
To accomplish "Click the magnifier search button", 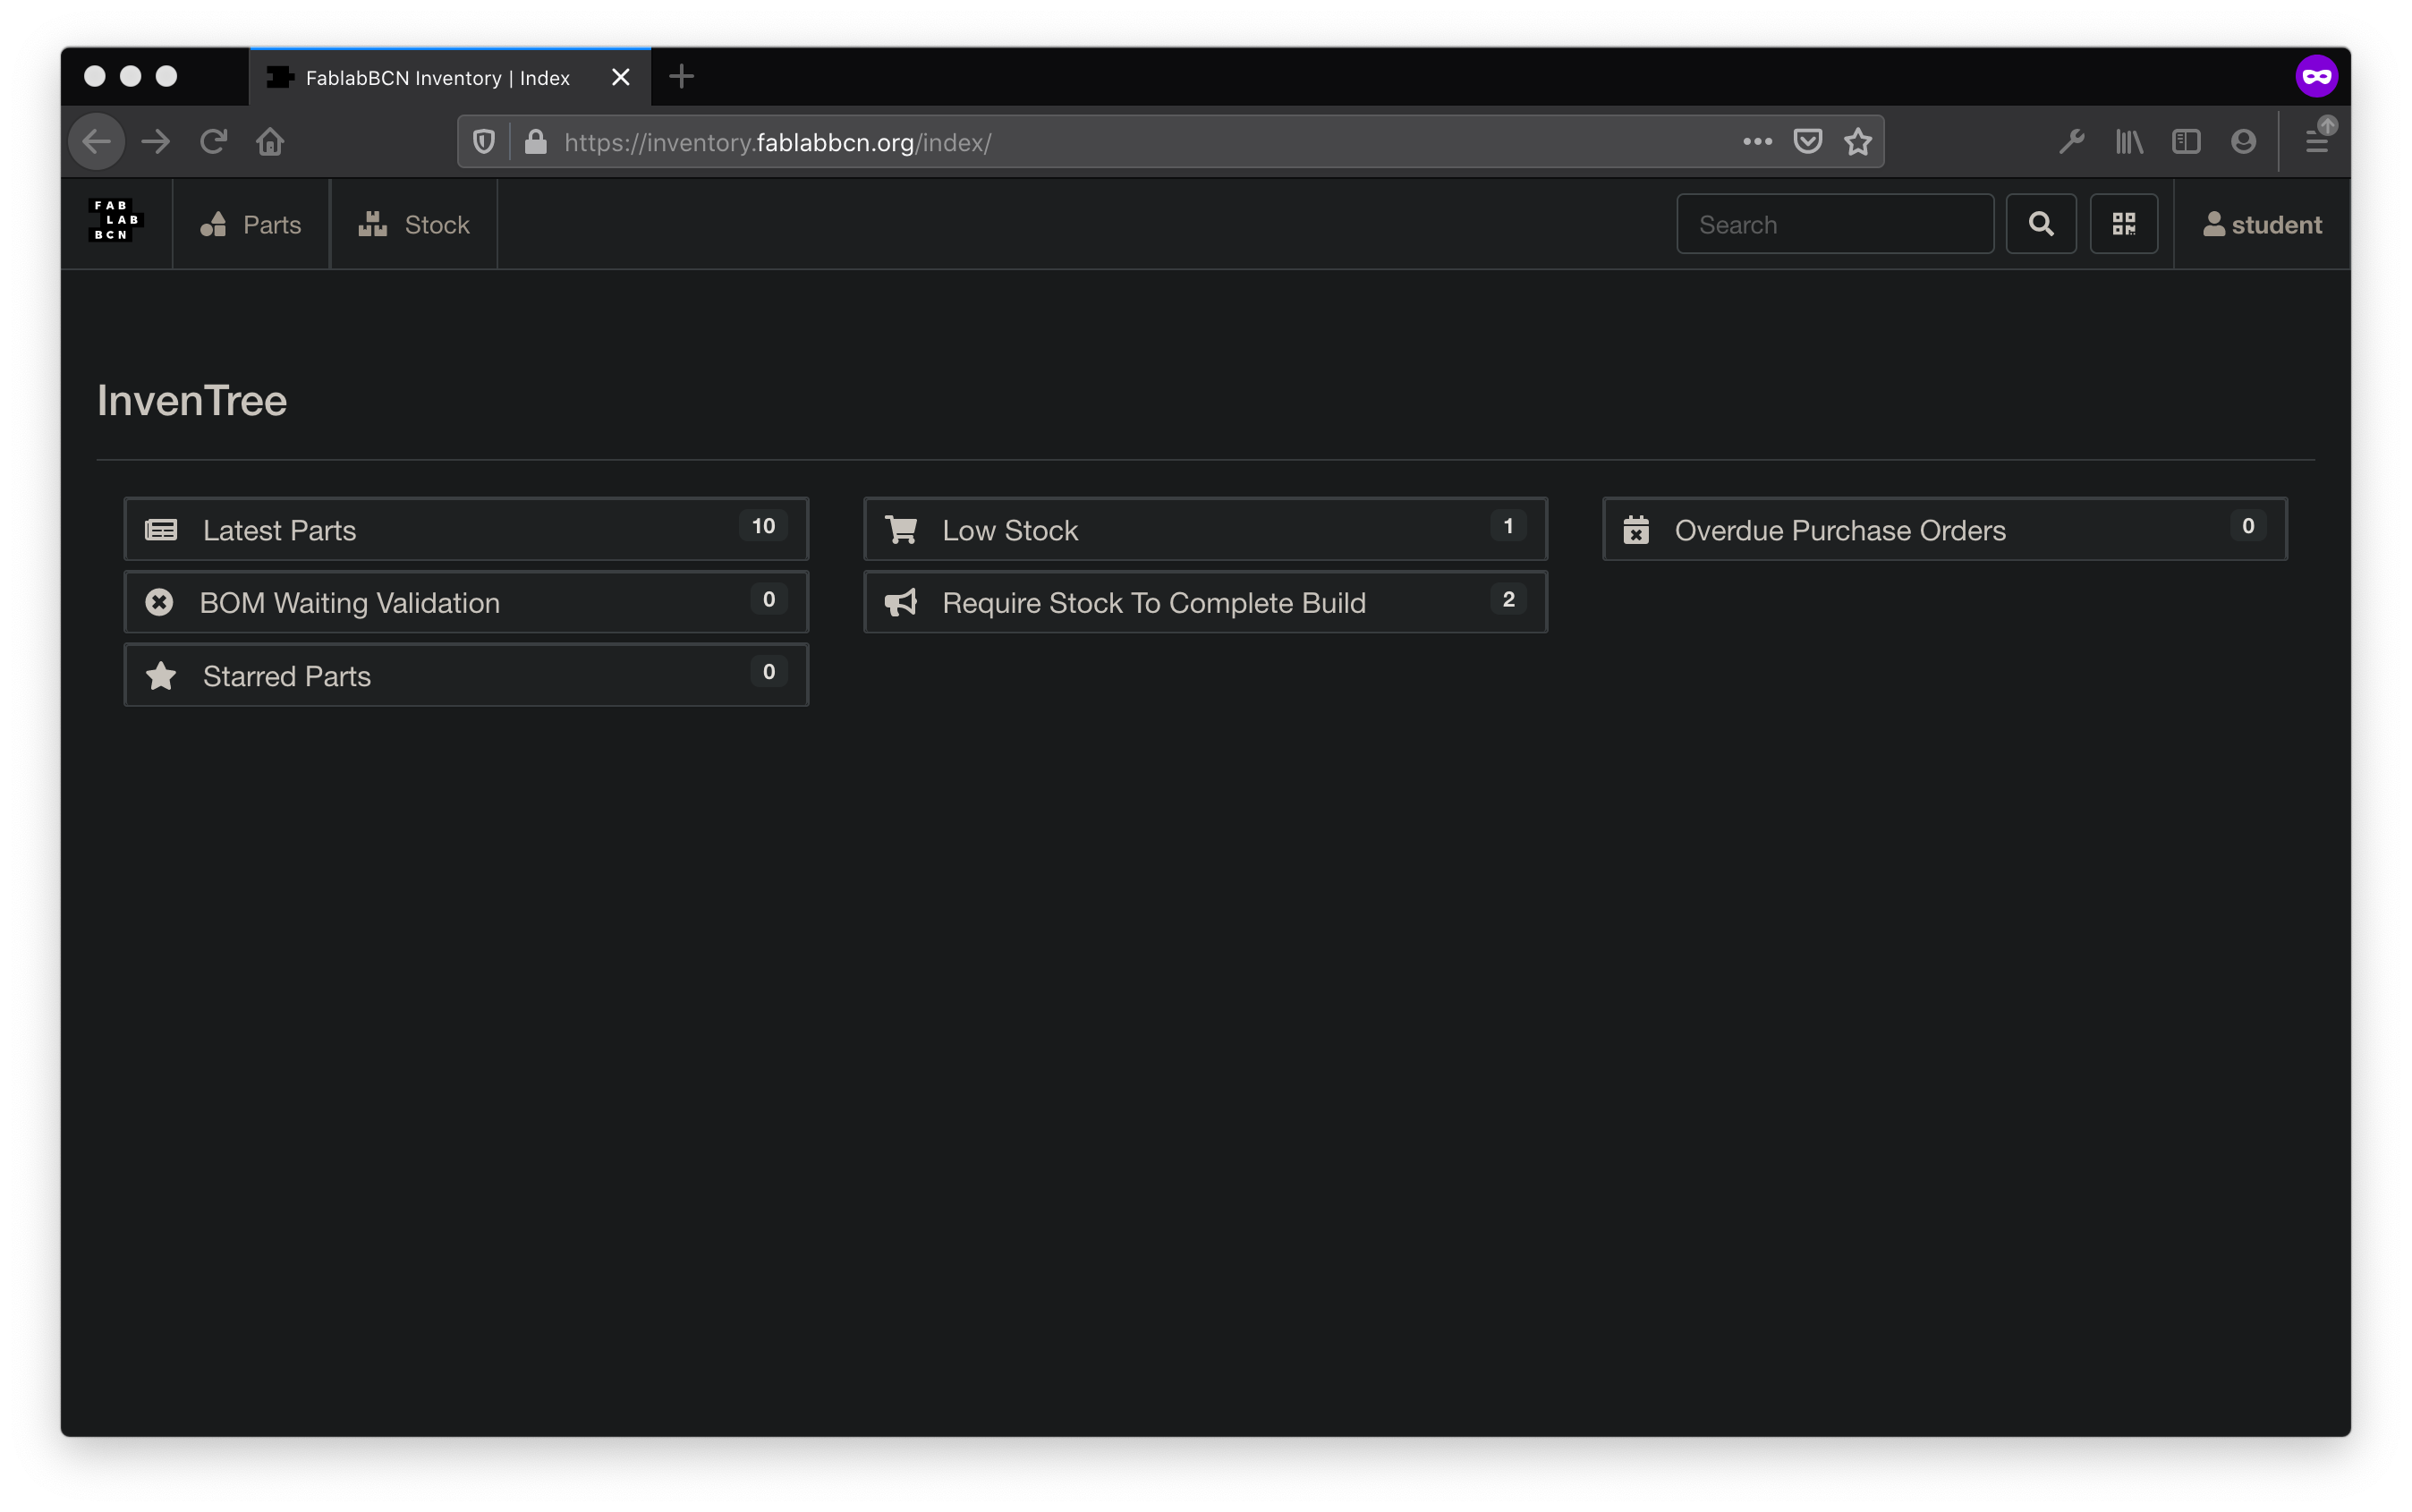I will point(2041,224).
